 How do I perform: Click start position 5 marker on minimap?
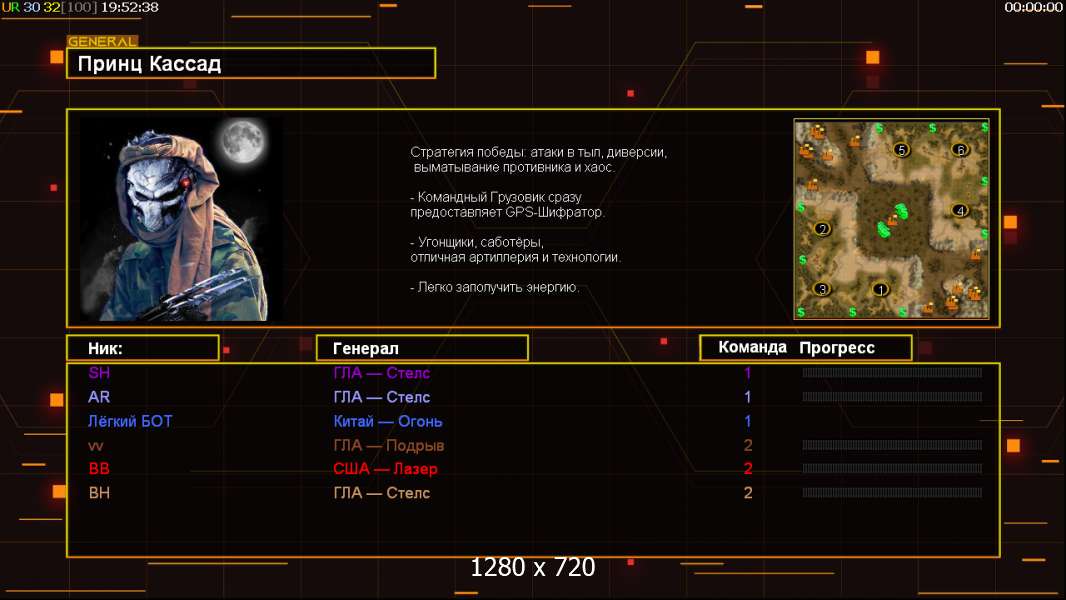(901, 149)
